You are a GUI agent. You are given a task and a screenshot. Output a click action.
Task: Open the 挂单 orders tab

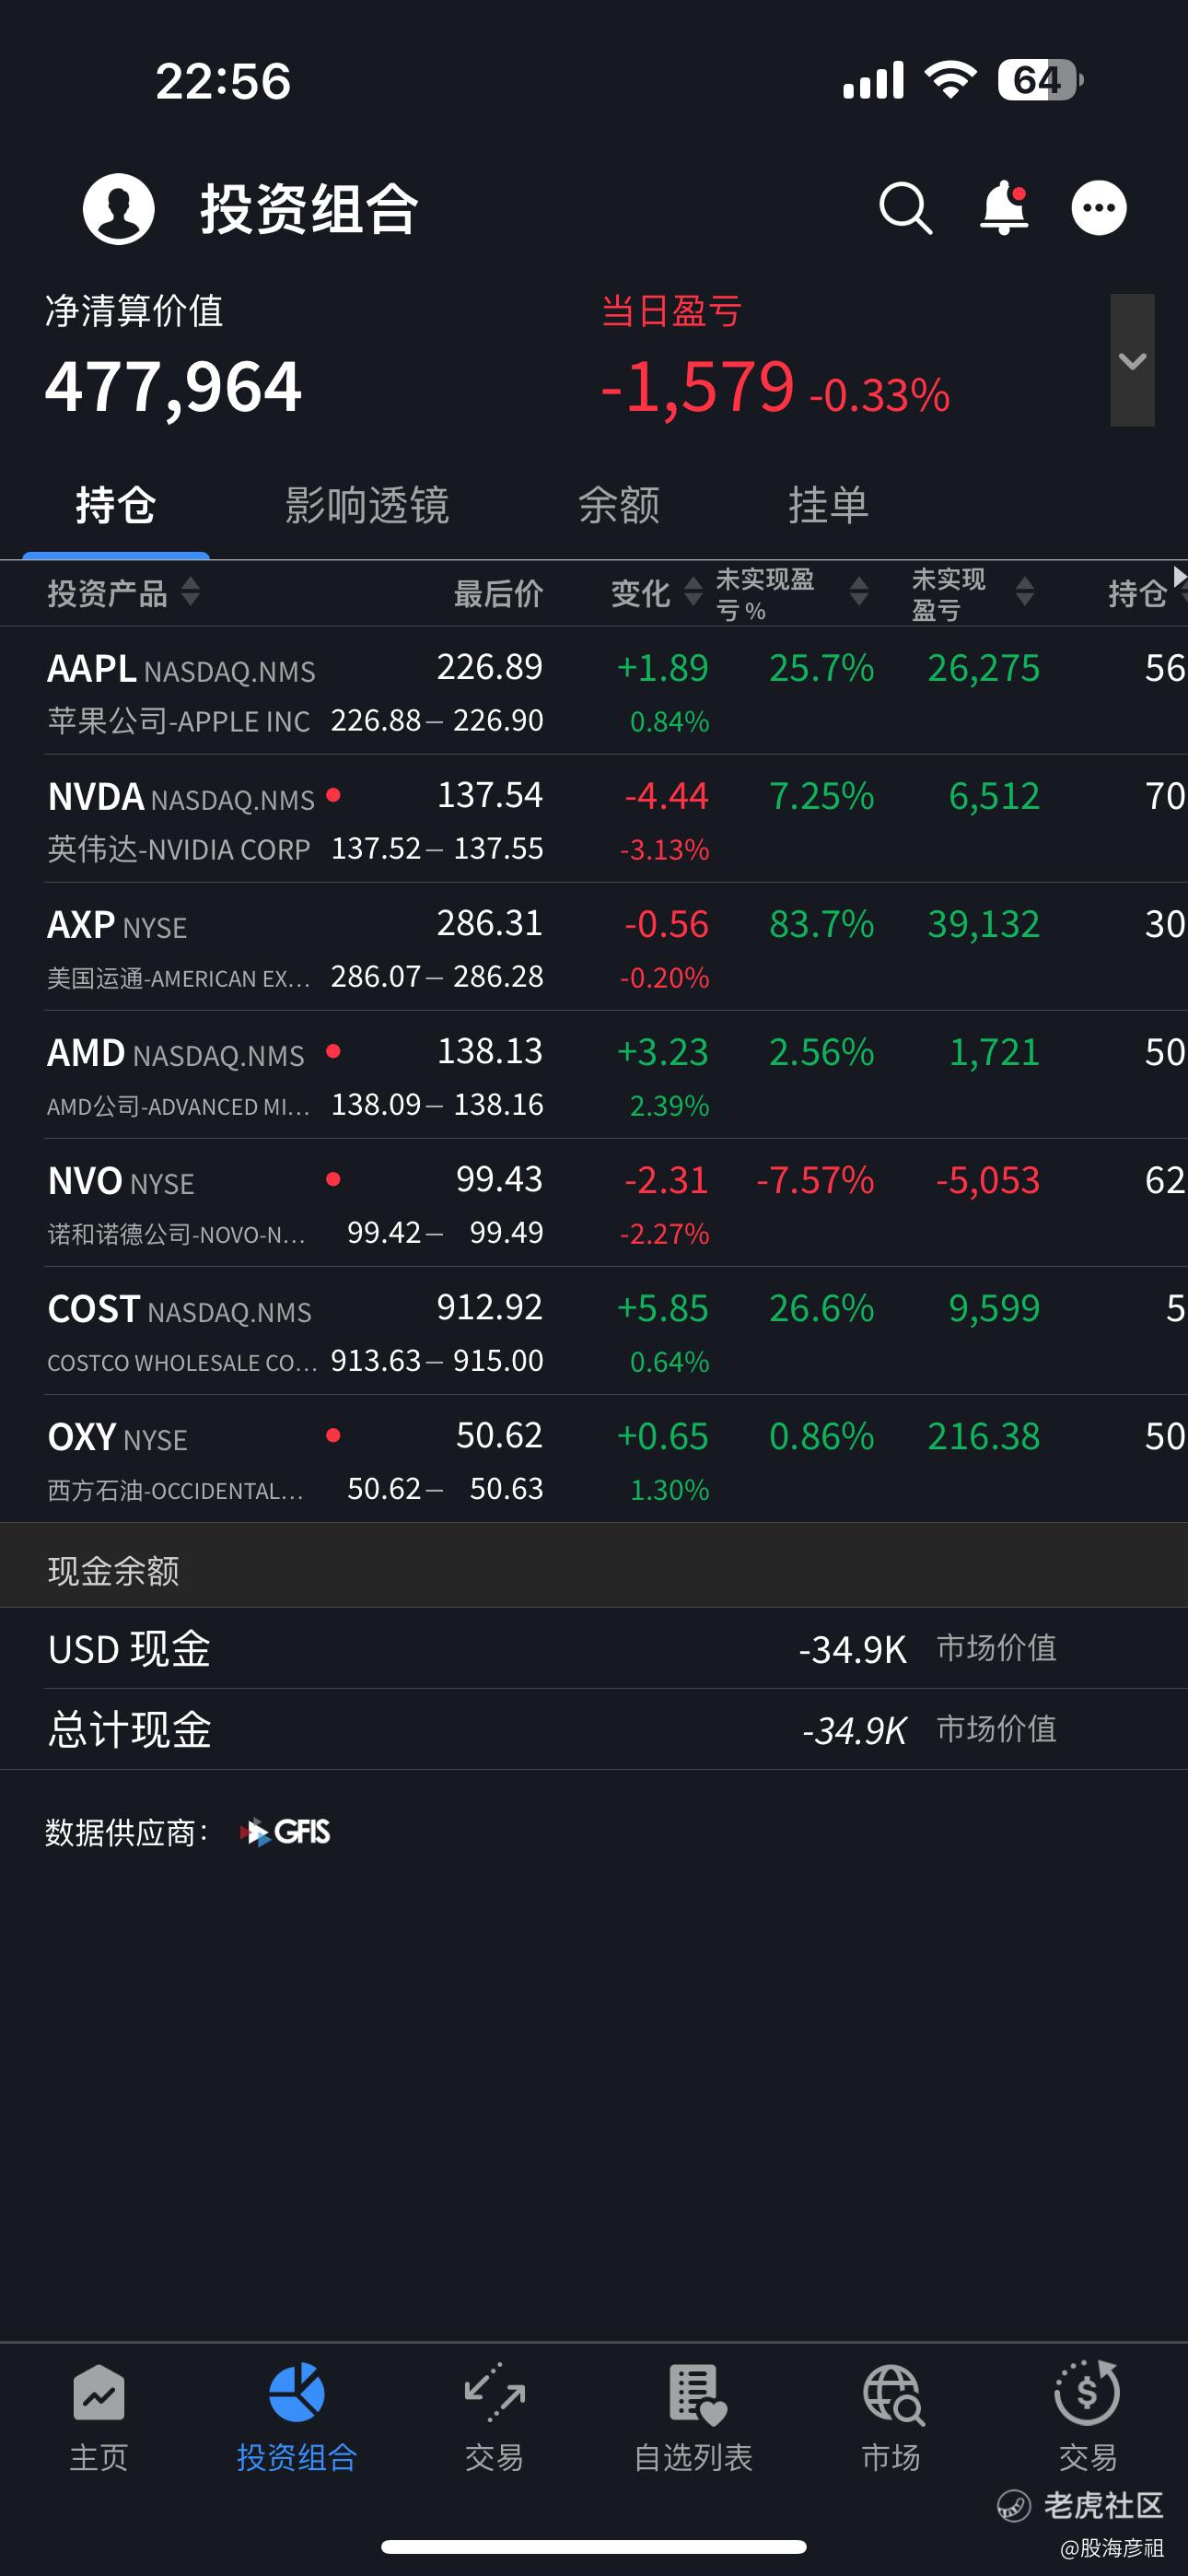(828, 506)
